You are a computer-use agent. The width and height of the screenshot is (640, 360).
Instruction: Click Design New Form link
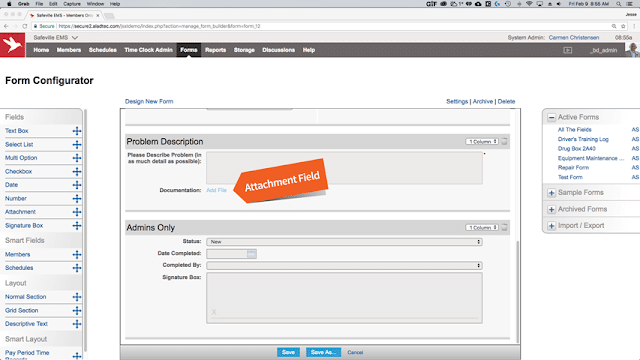pyautogui.click(x=149, y=101)
